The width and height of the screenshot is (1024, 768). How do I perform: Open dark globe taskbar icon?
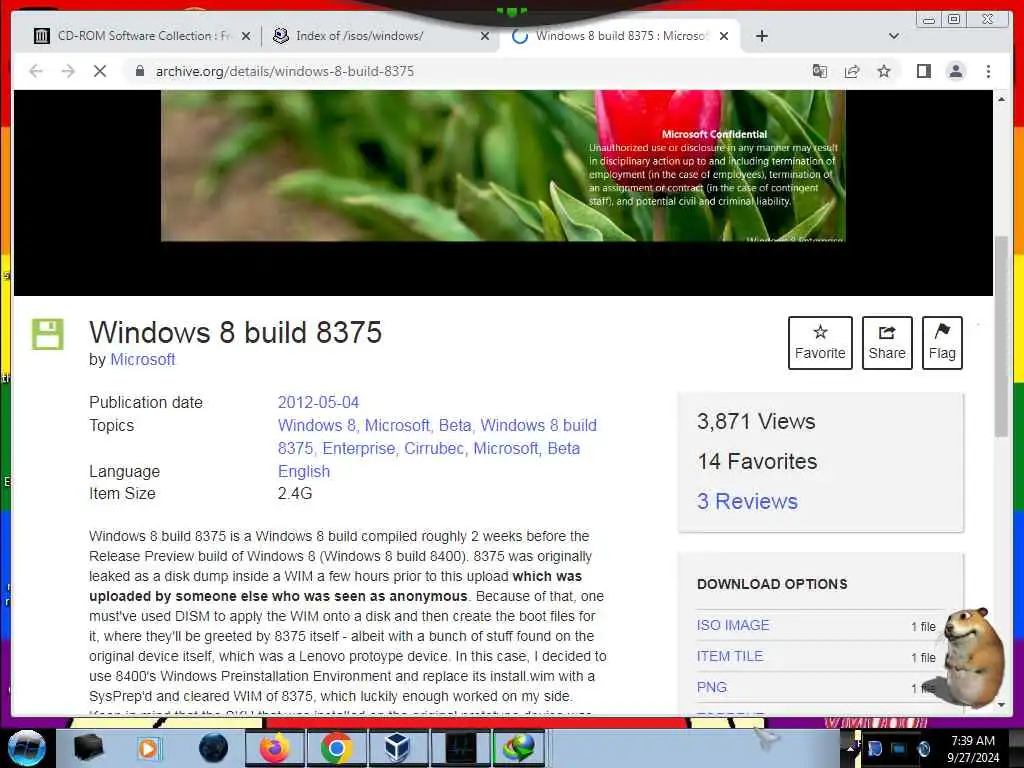tap(213, 748)
